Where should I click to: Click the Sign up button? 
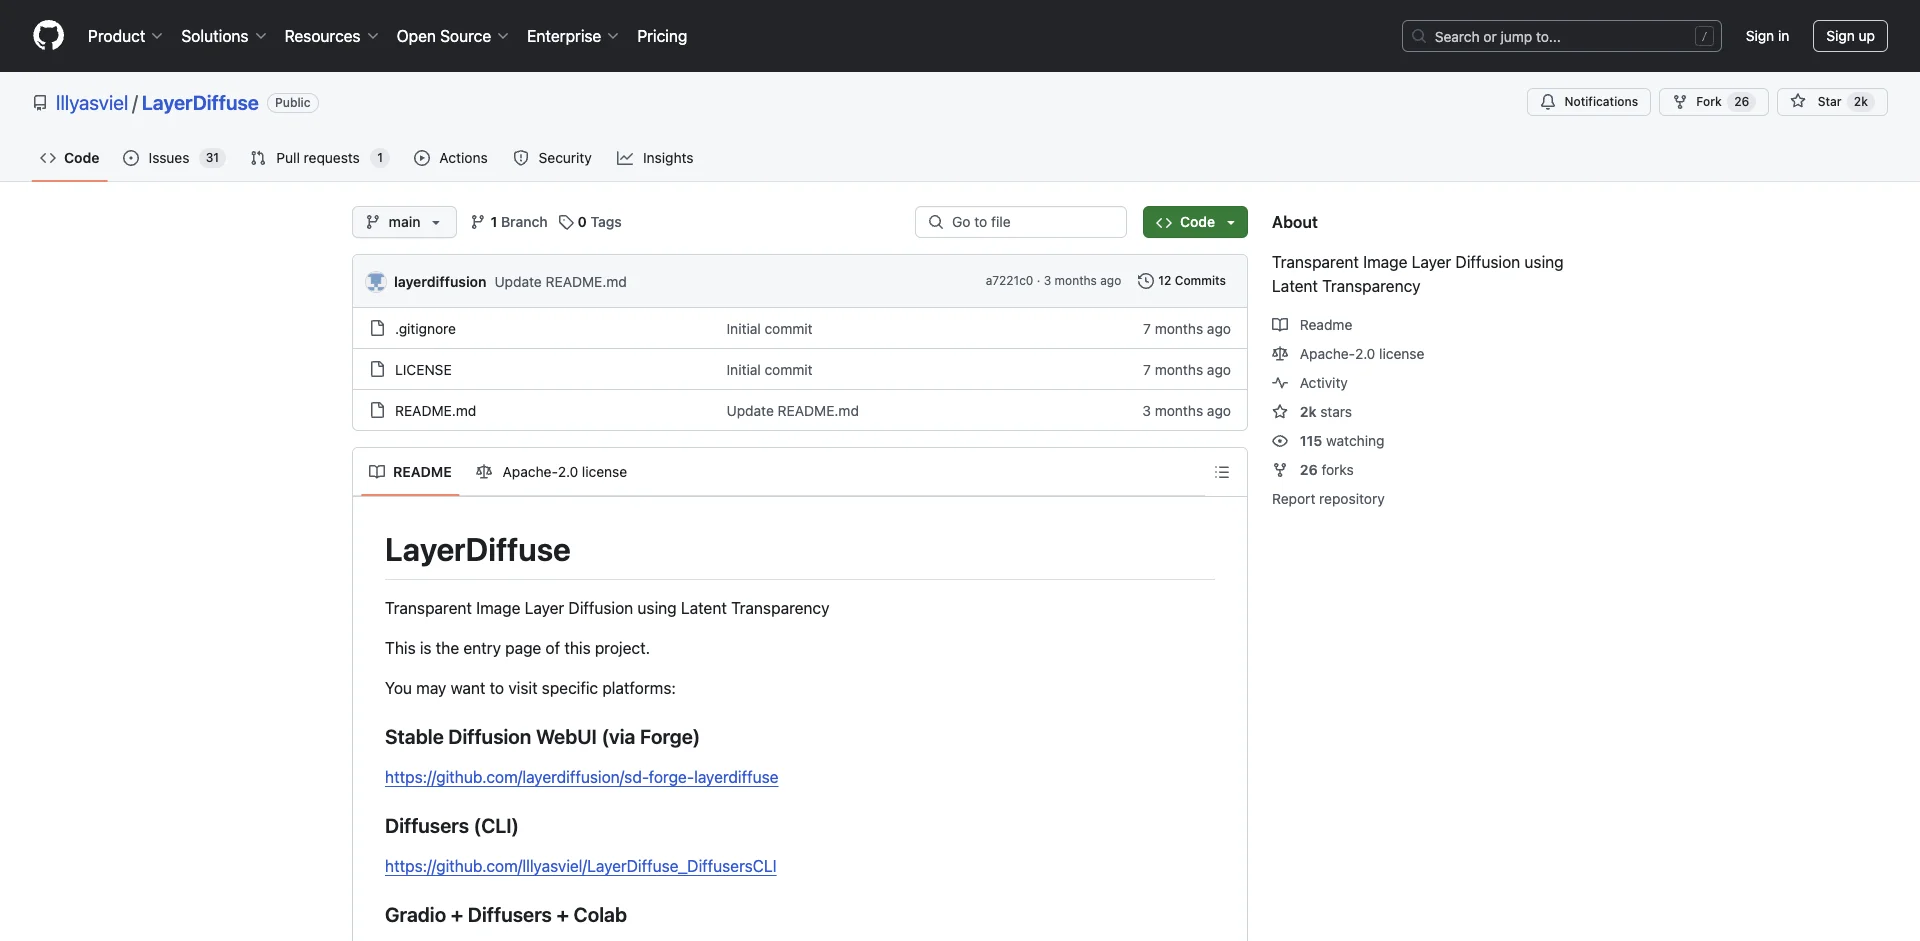coord(1850,36)
